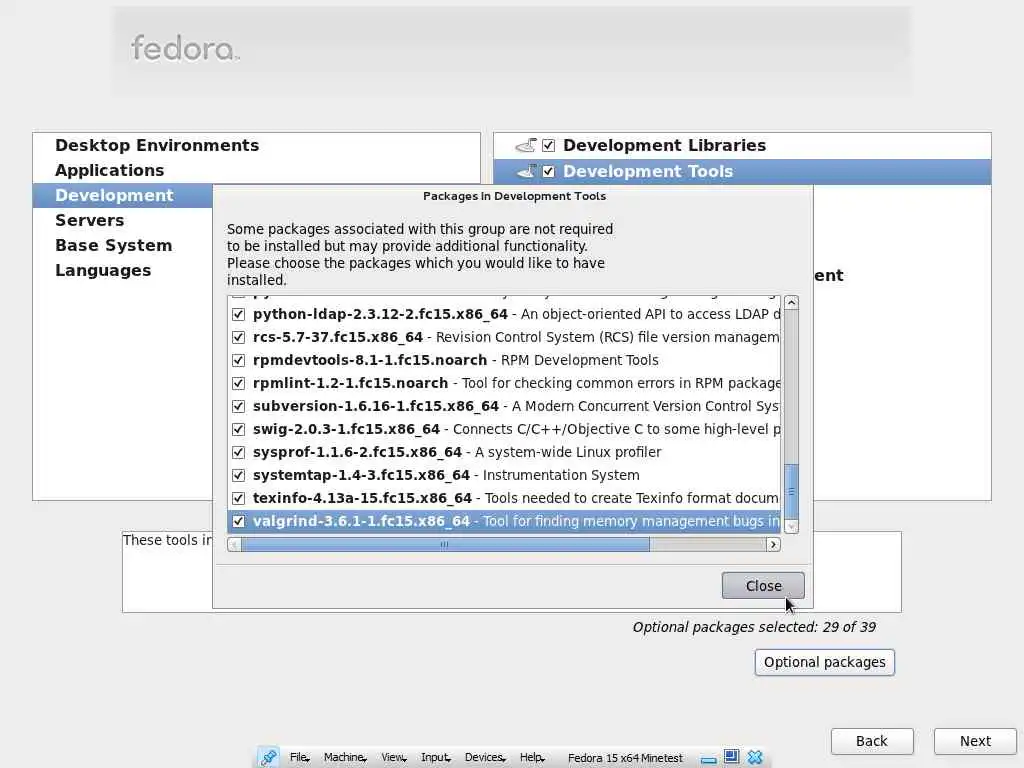The height and width of the screenshot is (768, 1024).
Task: Select the Languages category
Action: [123, 270]
